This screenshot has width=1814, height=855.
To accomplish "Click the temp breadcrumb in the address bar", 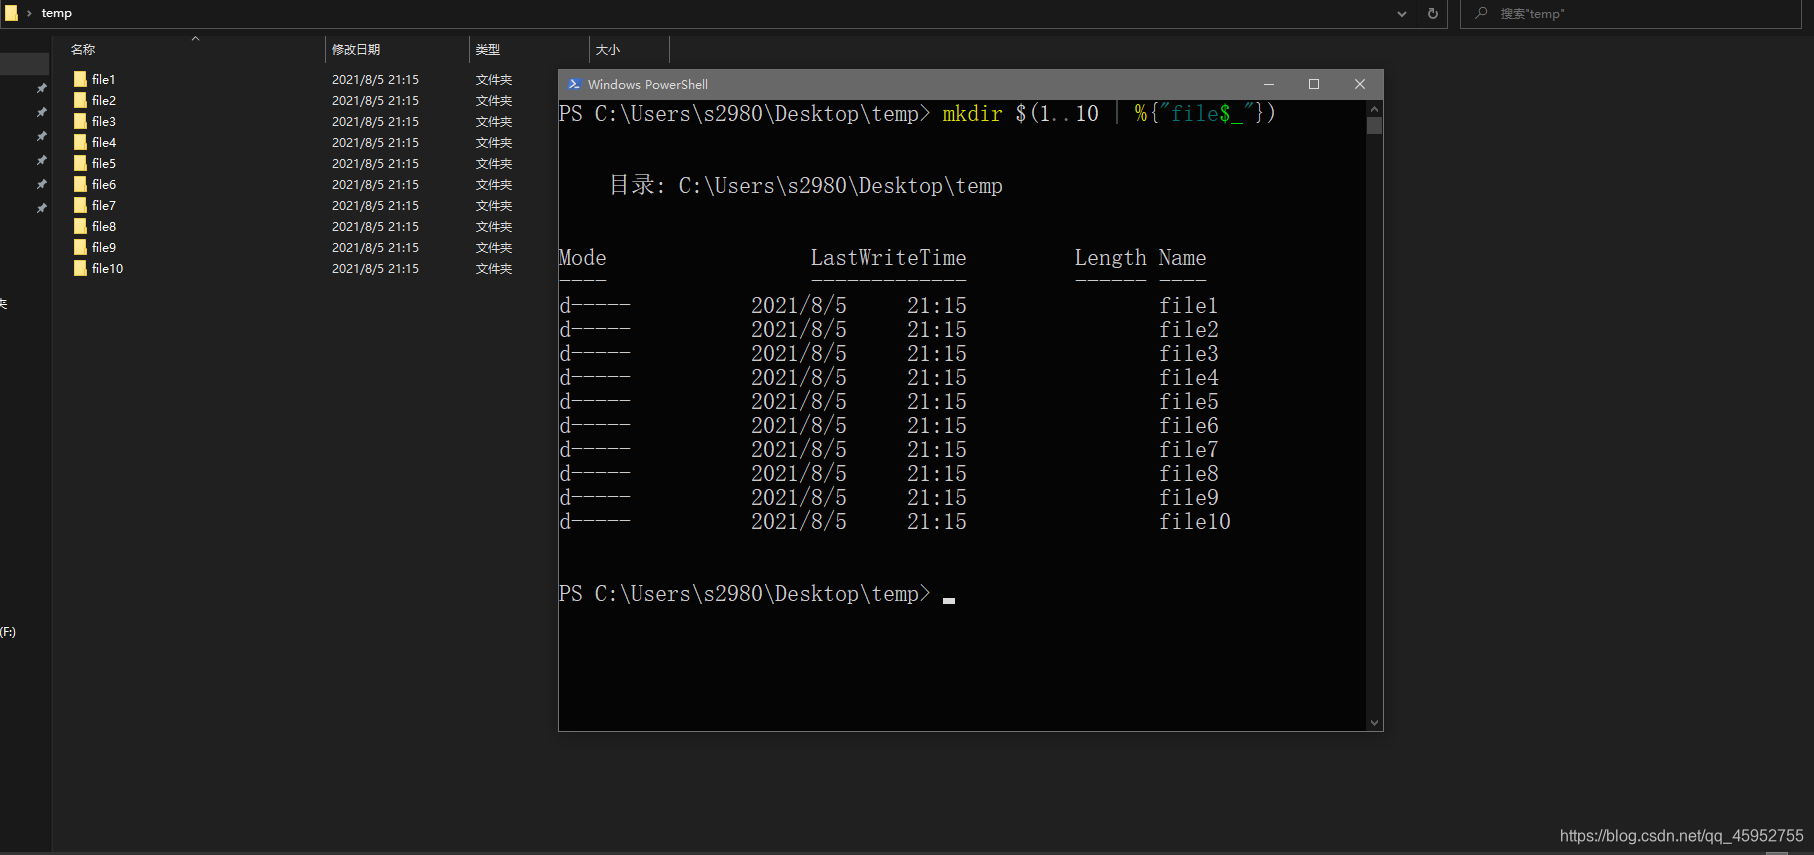I will click(x=56, y=13).
